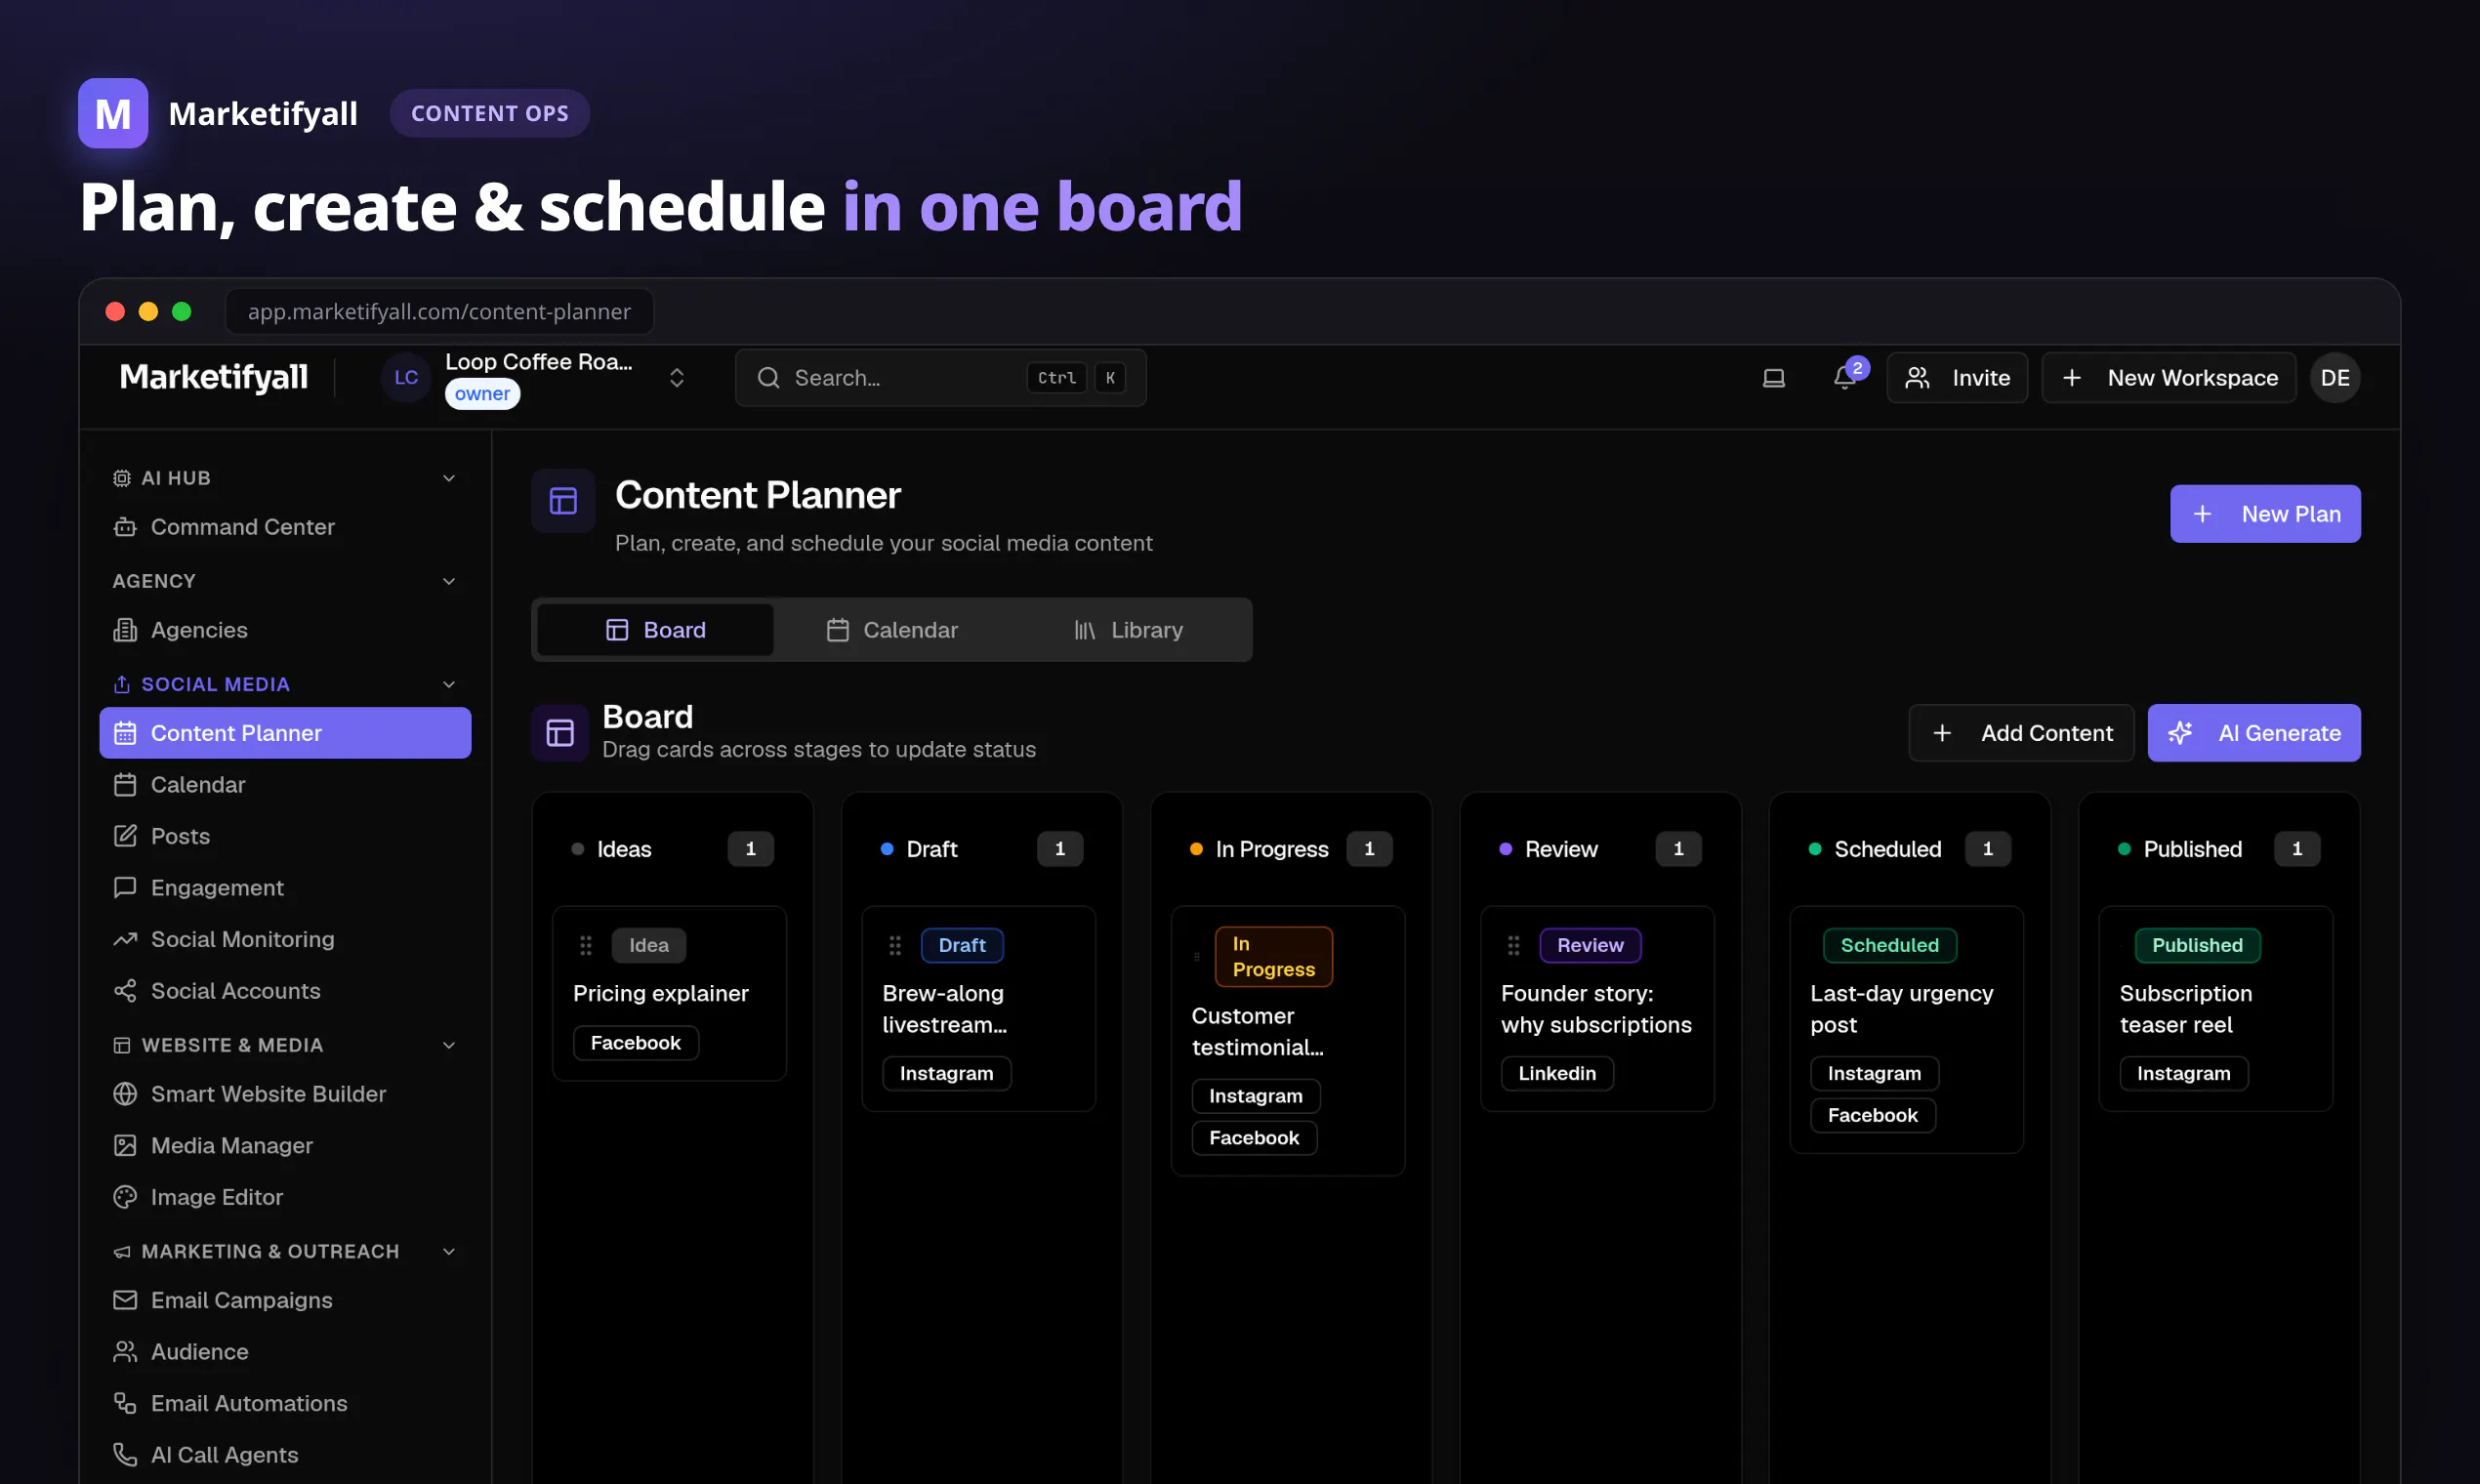Open AI Call Agents in sidebar
The image size is (2480, 1484).
285,1455
